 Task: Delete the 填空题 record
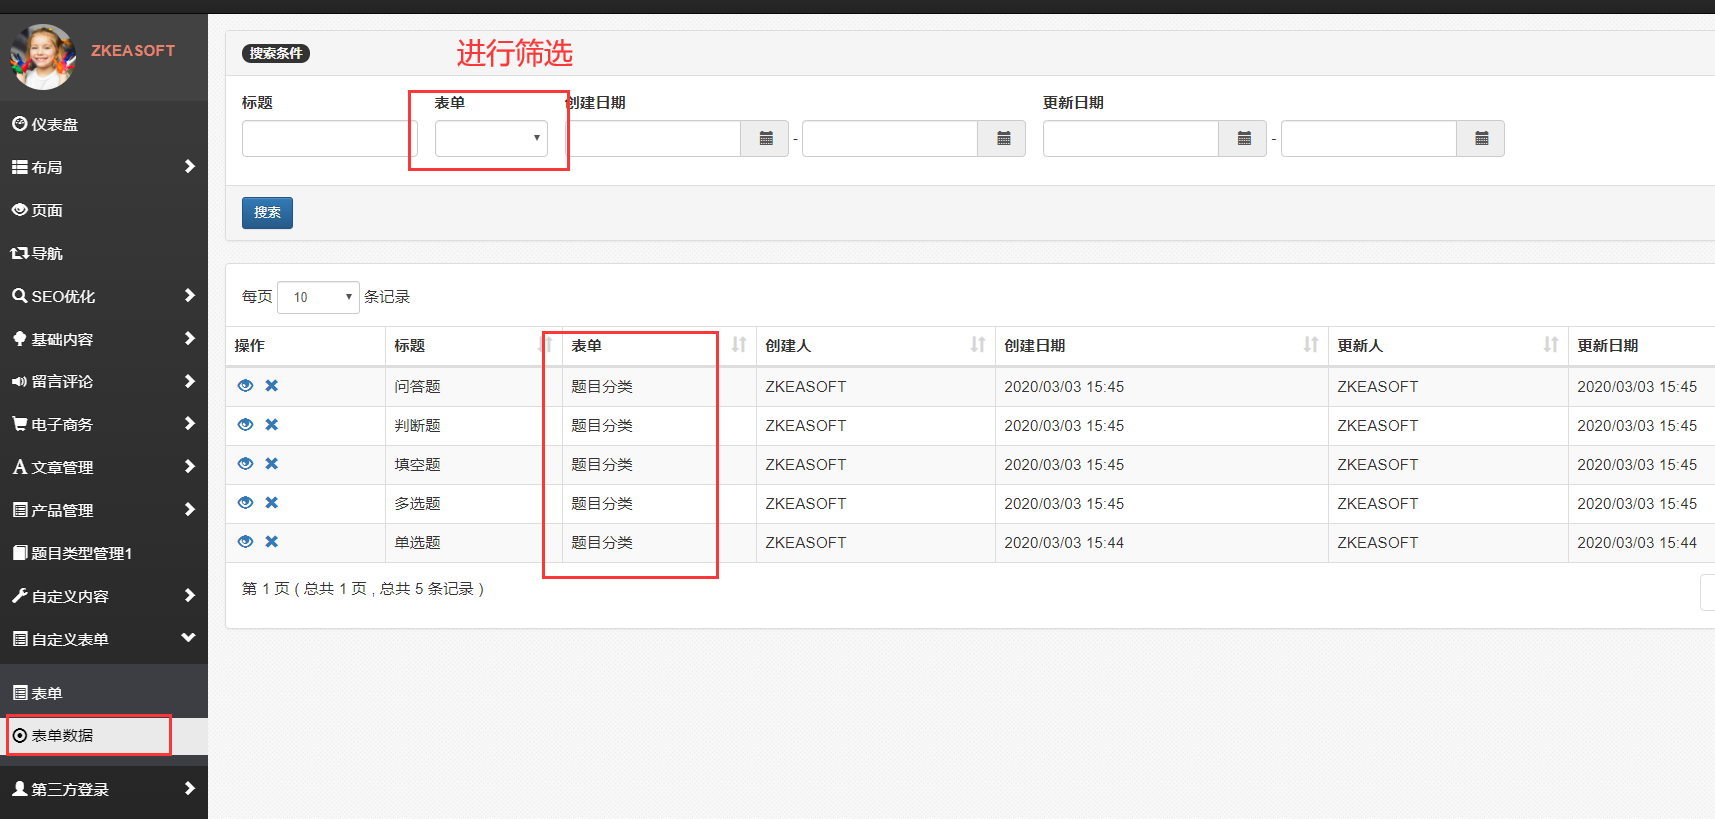pyautogui.click(x=271, y=464)
